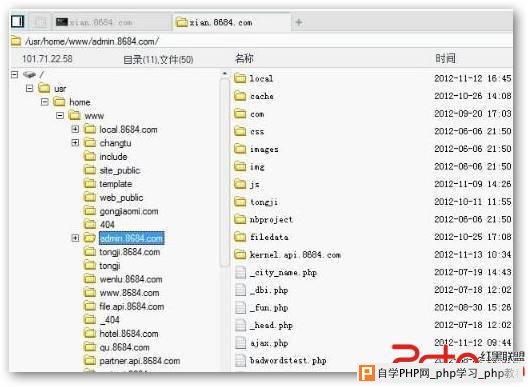Expand the changtu folder node

point(75,143)
